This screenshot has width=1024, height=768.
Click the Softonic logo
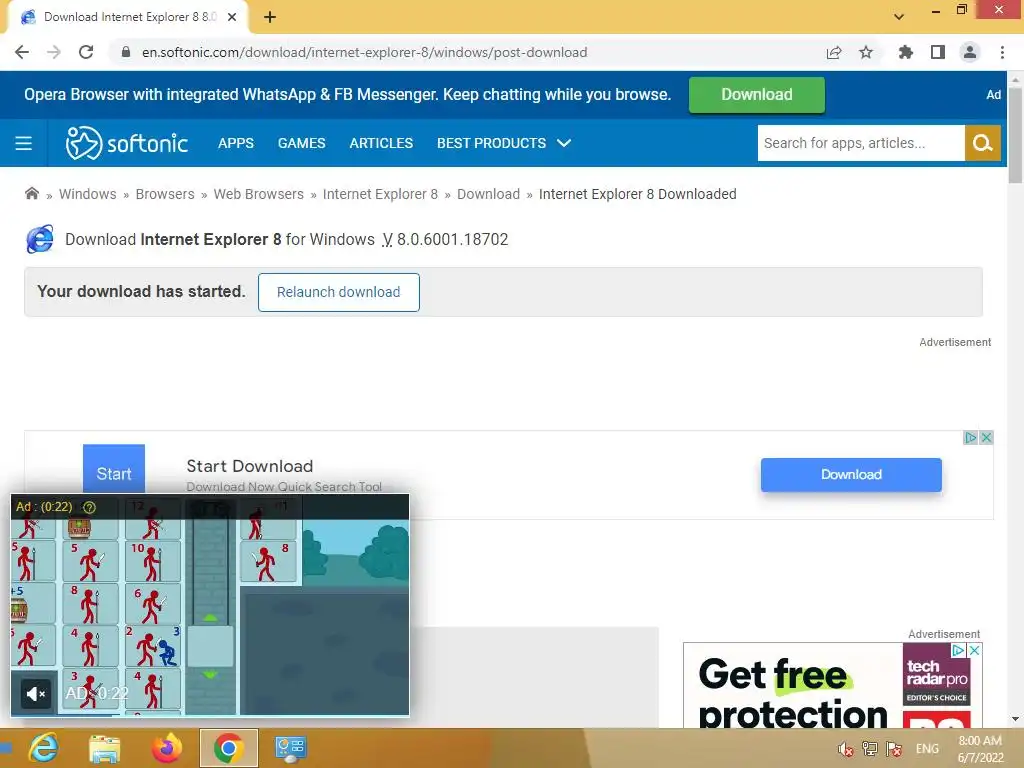tap(127, 142)
